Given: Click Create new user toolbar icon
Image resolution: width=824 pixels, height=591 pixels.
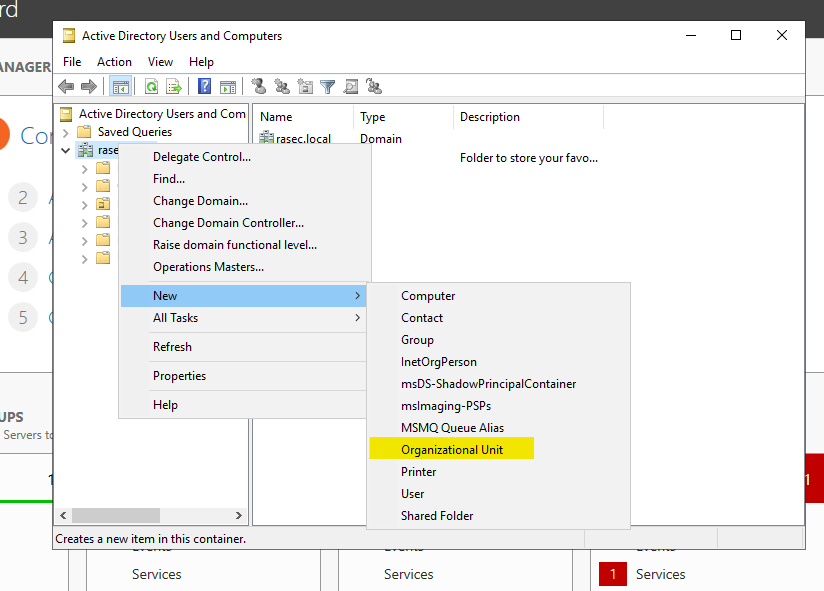Looking at the screenshot, I should pyautogui.click(x=259, y=86).
